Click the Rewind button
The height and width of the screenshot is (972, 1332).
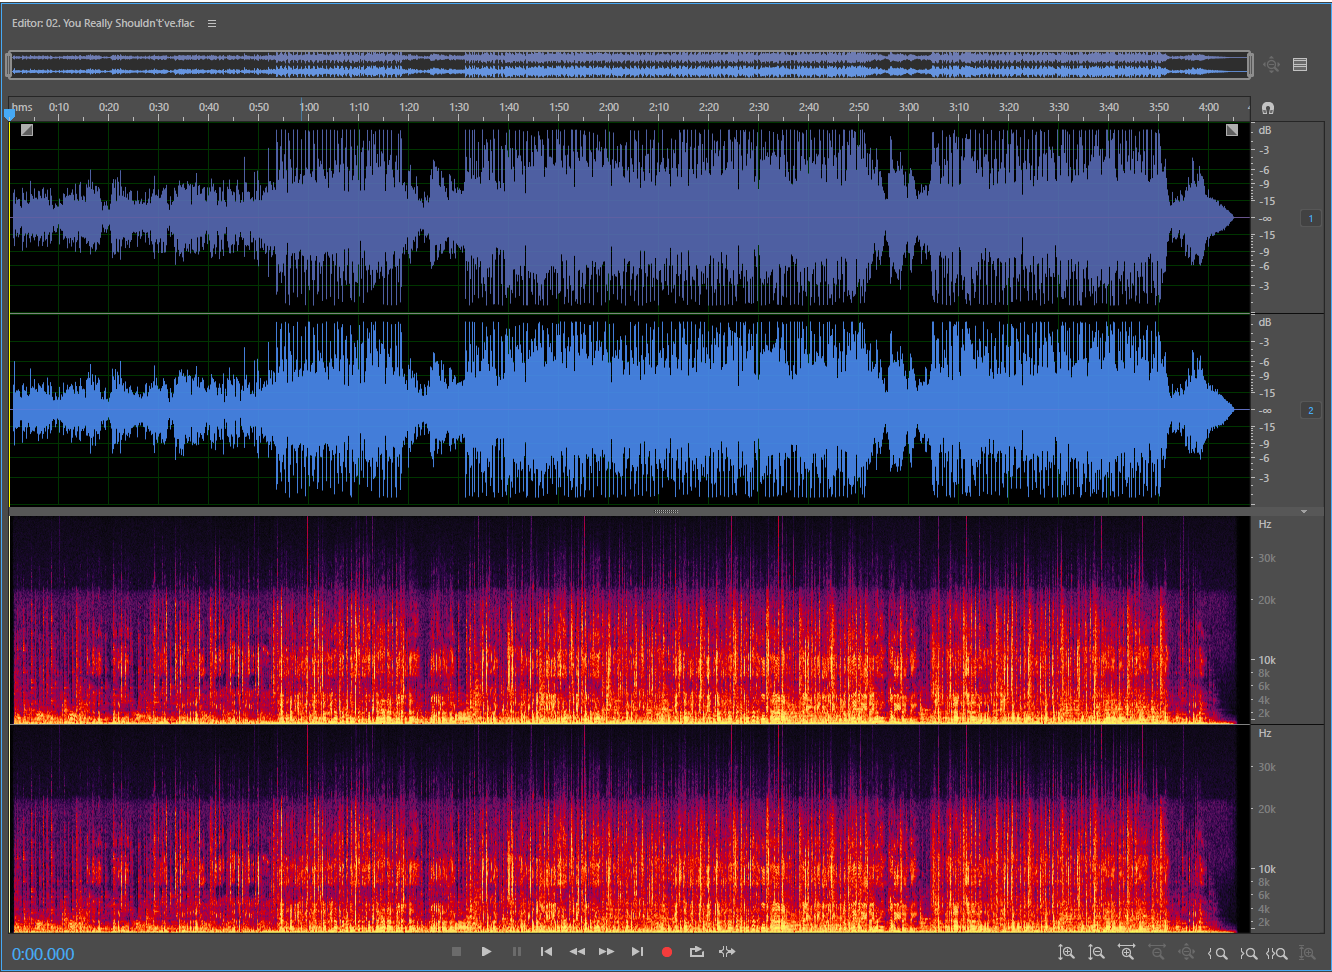tap(577, 952)
